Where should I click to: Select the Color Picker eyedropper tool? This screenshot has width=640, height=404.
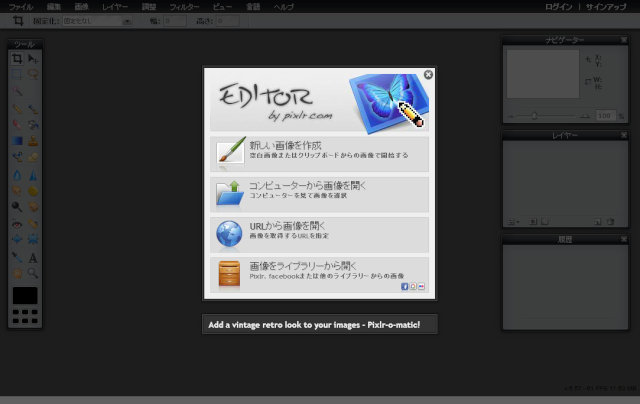(x=17, y=257)
